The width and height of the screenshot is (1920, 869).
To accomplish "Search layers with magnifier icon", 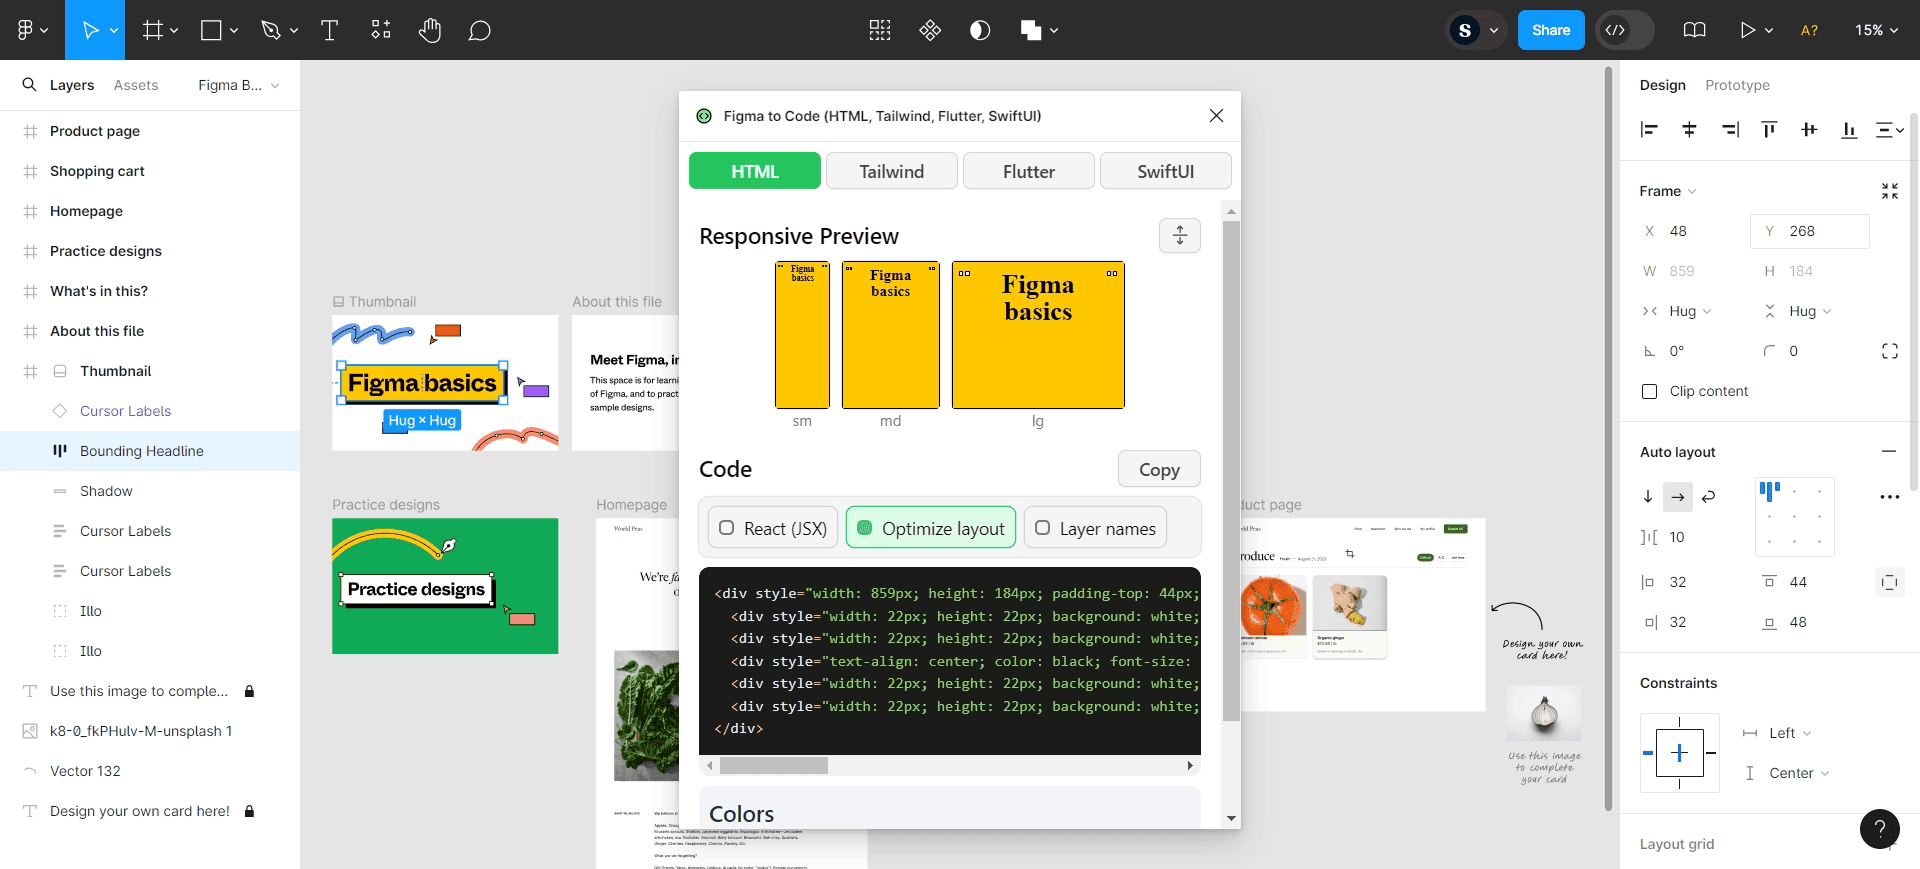I will 29,85.
